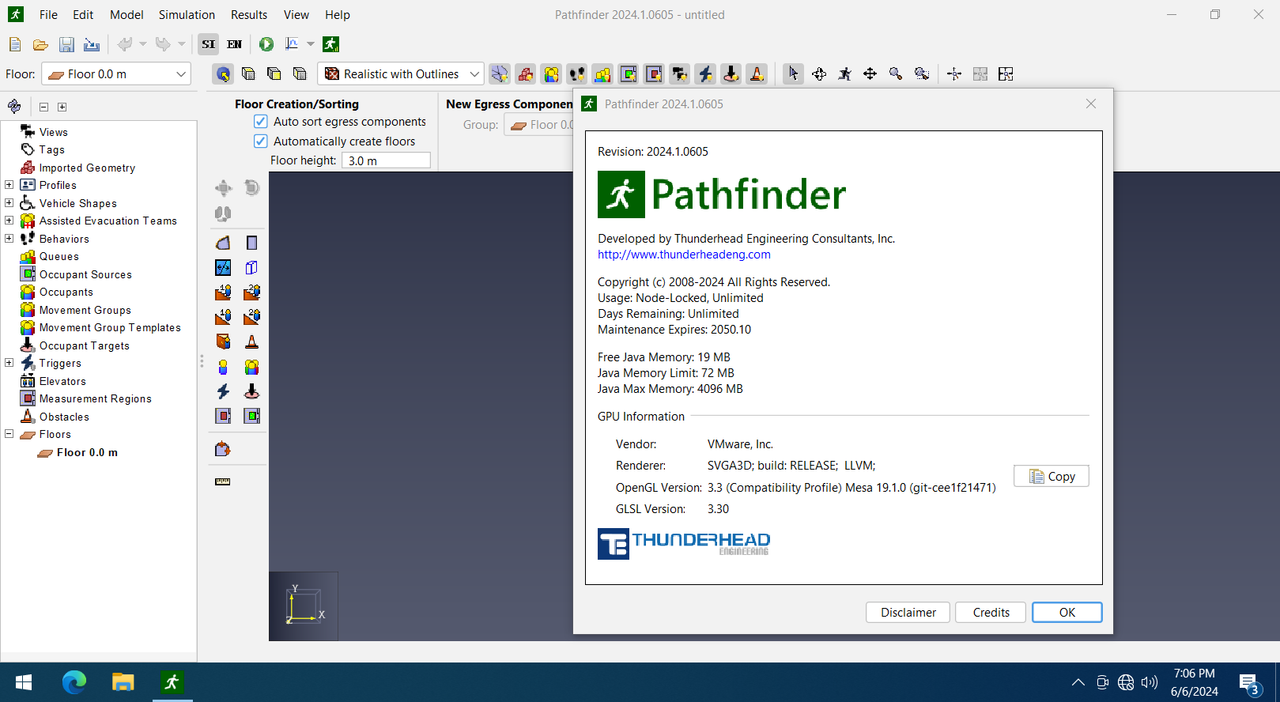Collapse the Floors tree node
Screen dimensions: 1280x702
pyautogui.click(x=9, y=434)
